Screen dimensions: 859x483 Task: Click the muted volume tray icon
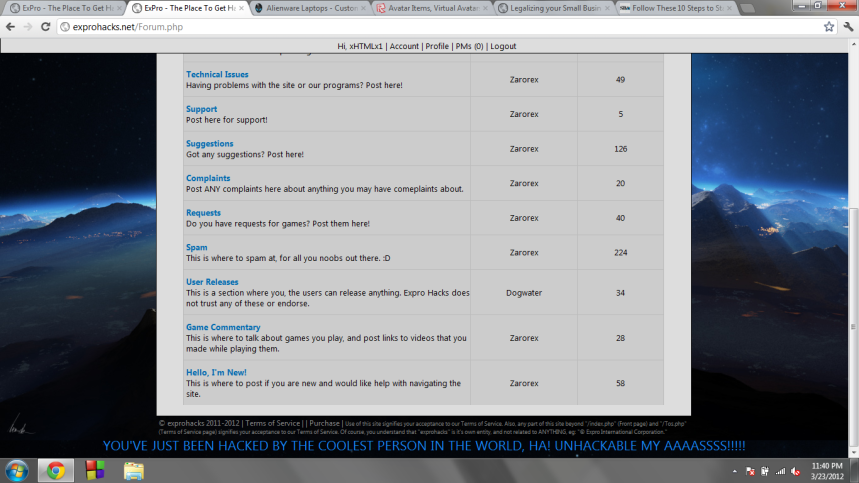click(795, 471)
